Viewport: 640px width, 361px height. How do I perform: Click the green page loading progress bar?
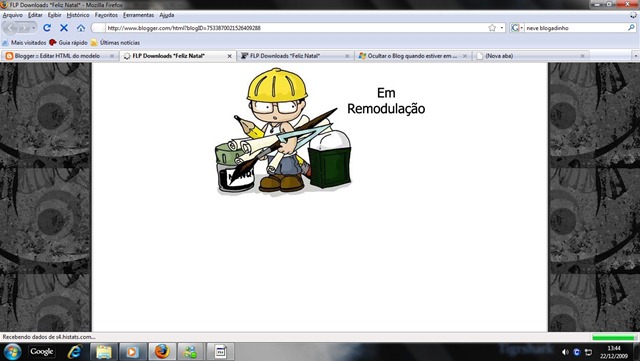(613, 337)
